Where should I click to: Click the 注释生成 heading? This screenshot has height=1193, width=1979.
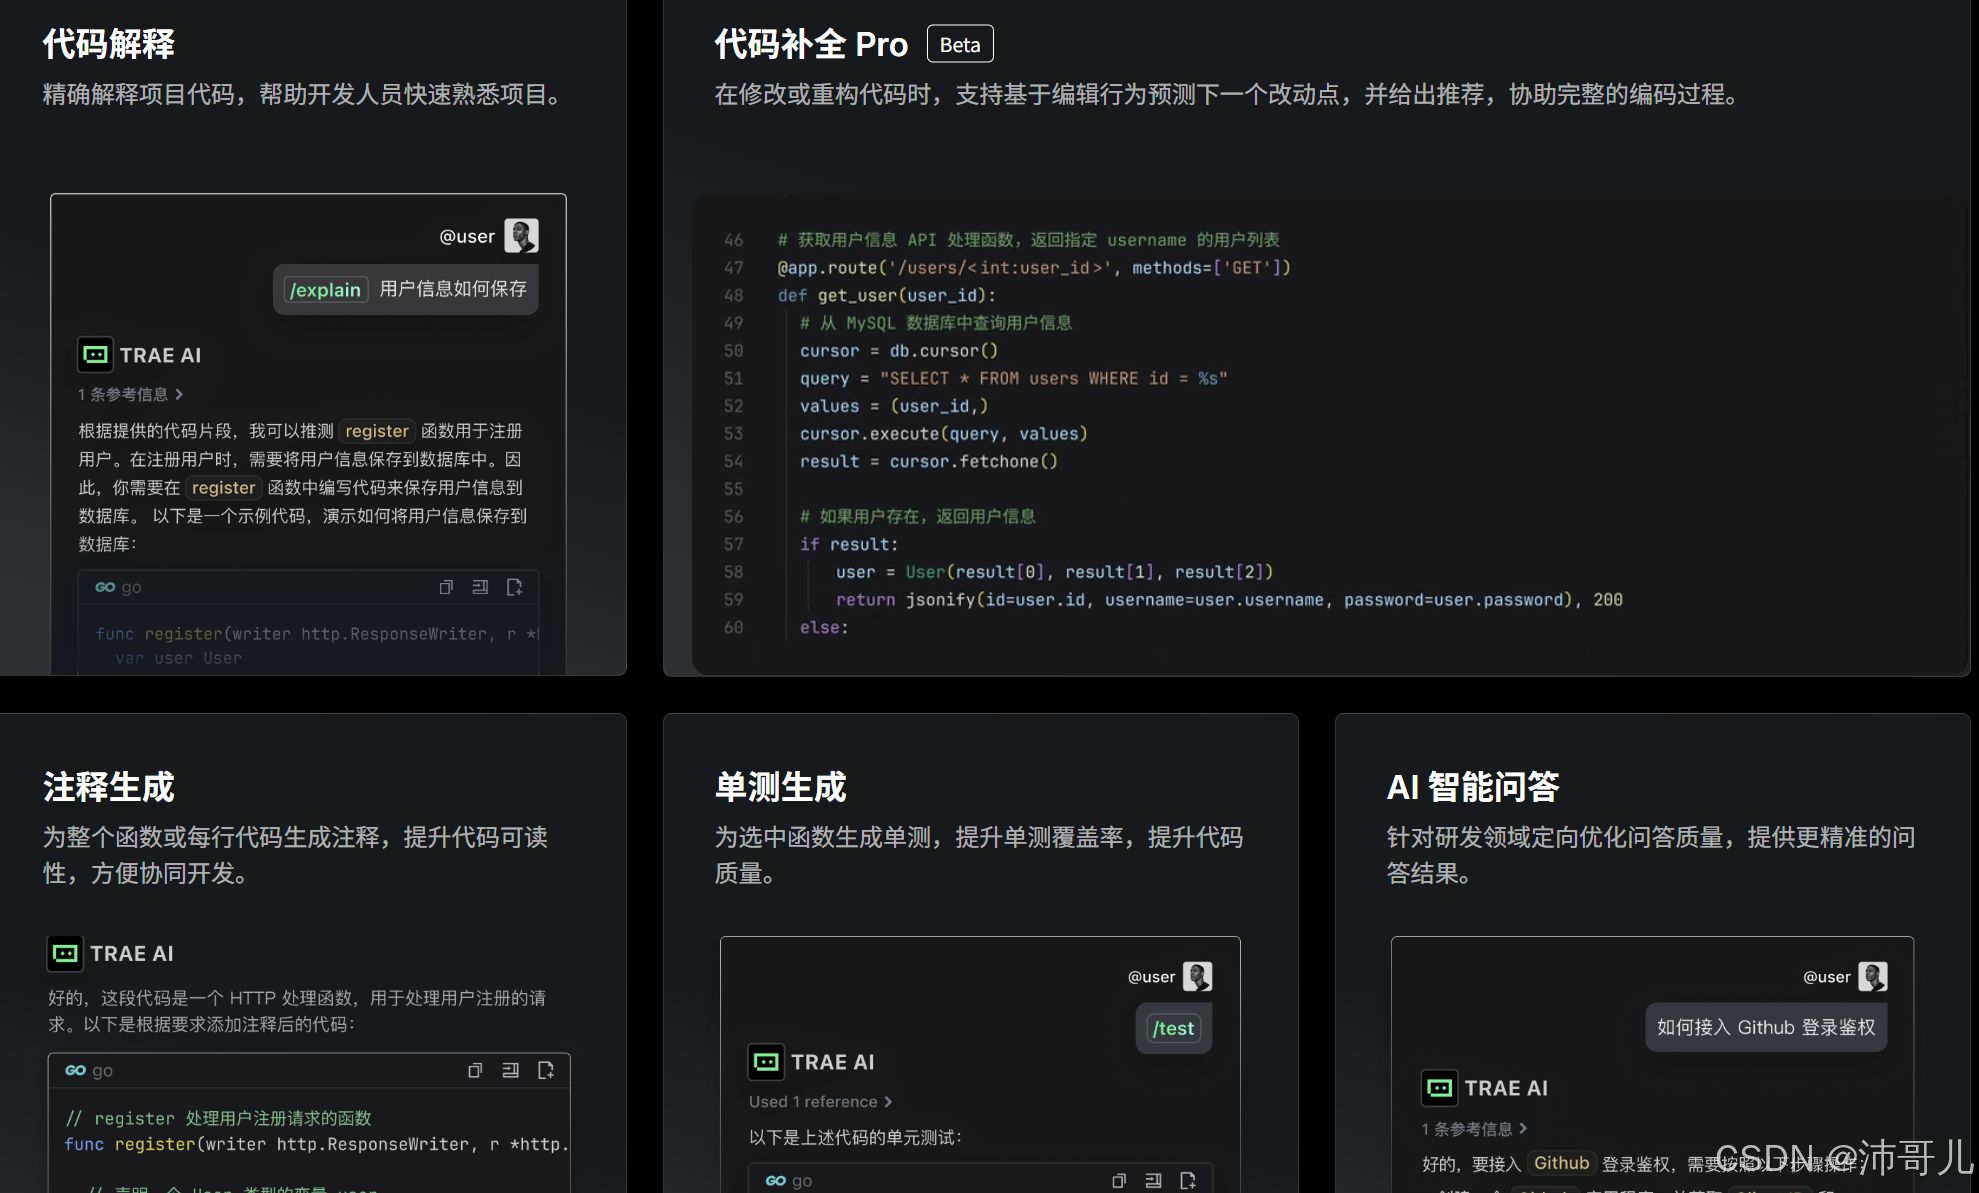(108, 787)
